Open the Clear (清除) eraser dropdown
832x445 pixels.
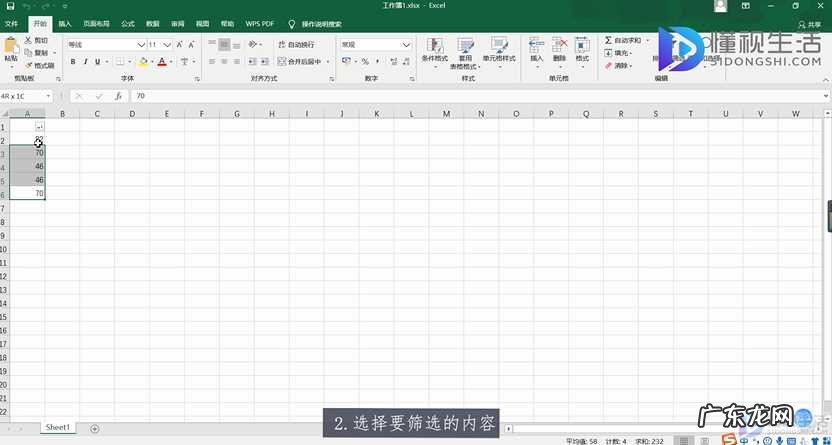pos(618,66)
